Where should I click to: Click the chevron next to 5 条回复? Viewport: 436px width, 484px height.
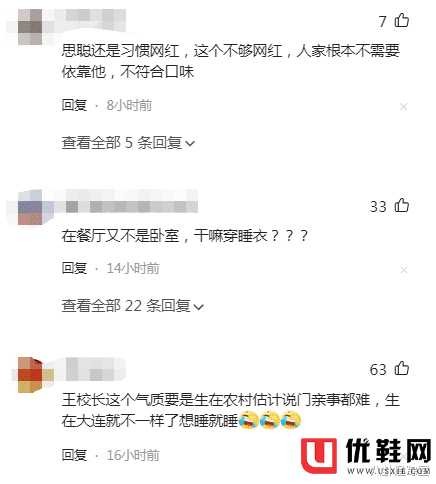[x=190, y=144]
